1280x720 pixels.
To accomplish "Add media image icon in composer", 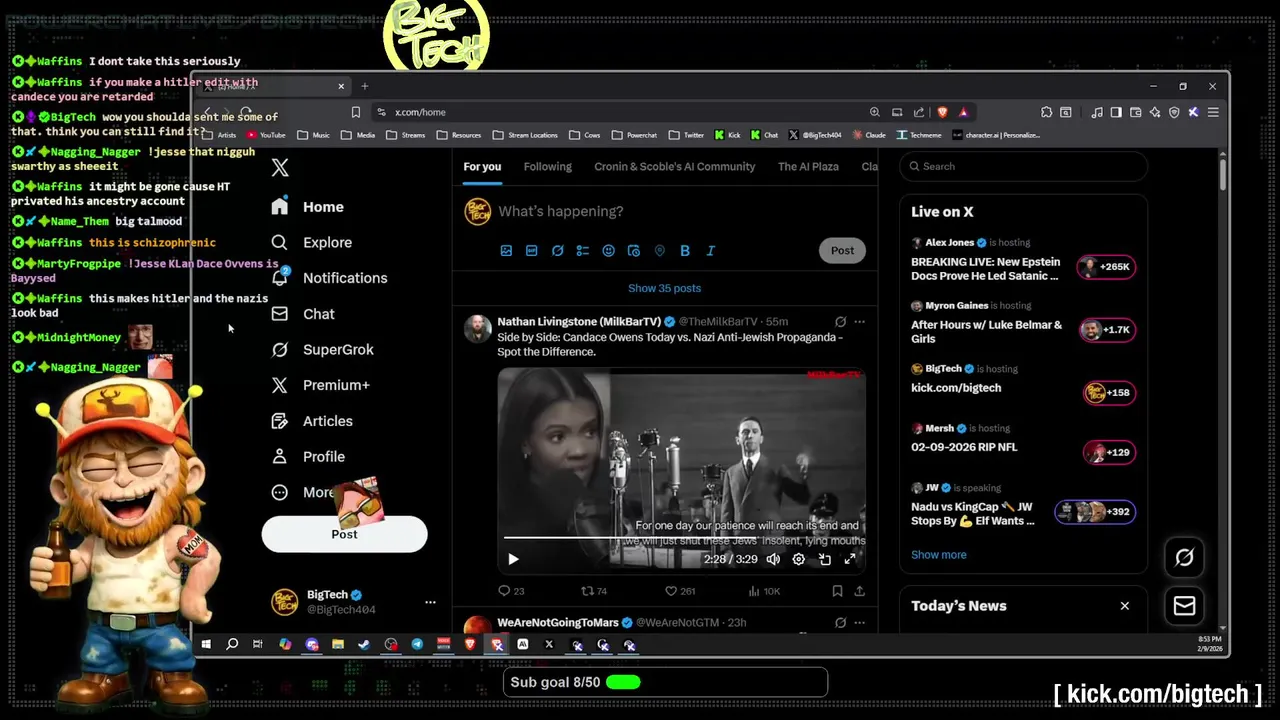I will 506,251.
